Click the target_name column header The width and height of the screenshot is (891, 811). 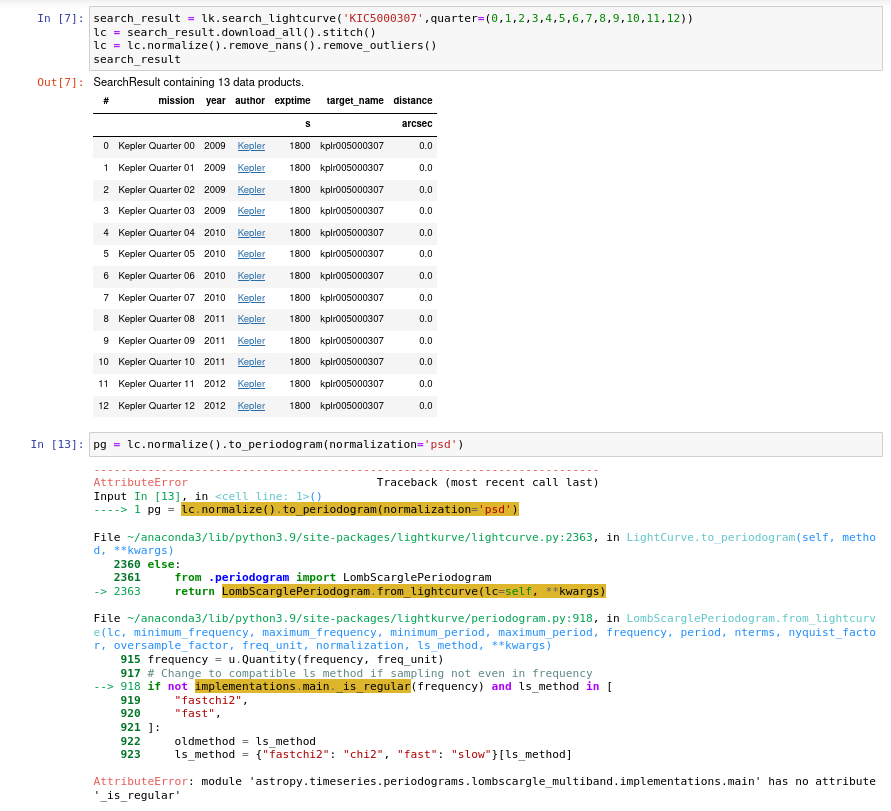coord(354,100)
